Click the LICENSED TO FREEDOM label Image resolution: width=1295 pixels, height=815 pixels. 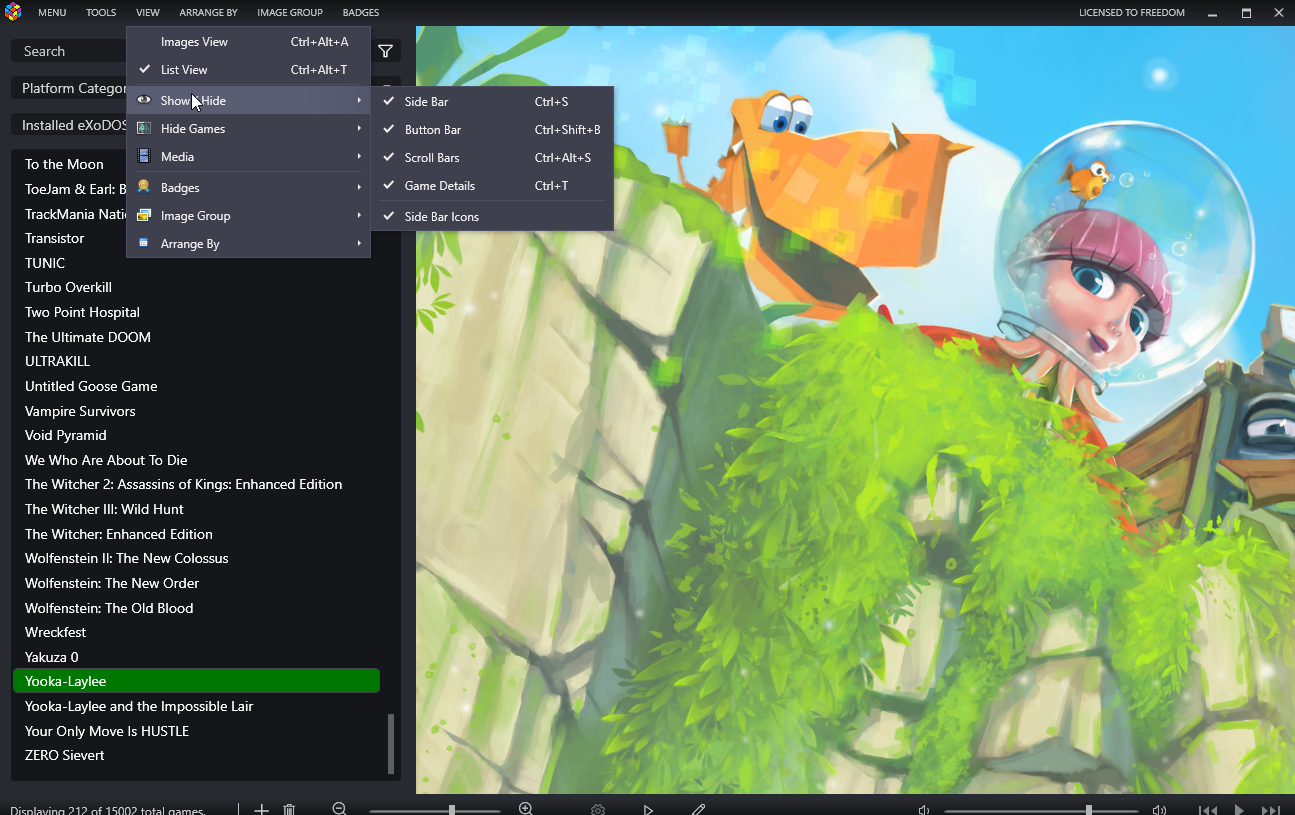tap(1132, 13)
